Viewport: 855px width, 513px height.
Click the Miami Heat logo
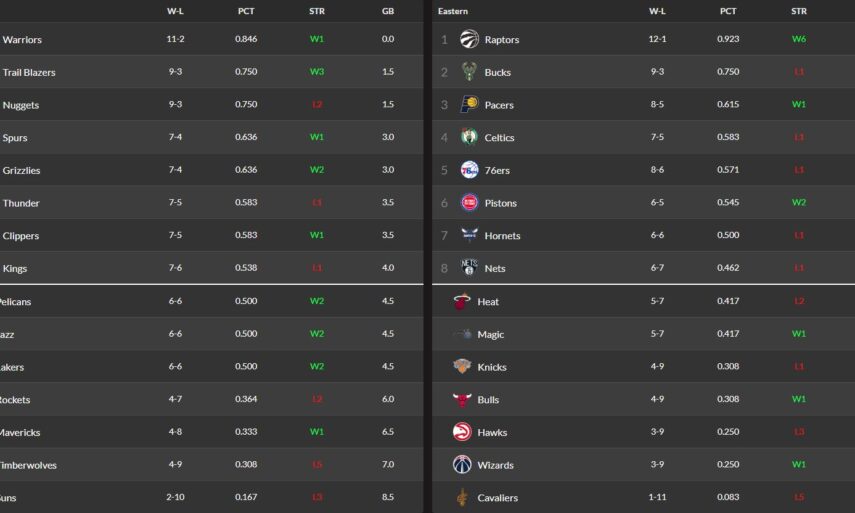[462, 301]
